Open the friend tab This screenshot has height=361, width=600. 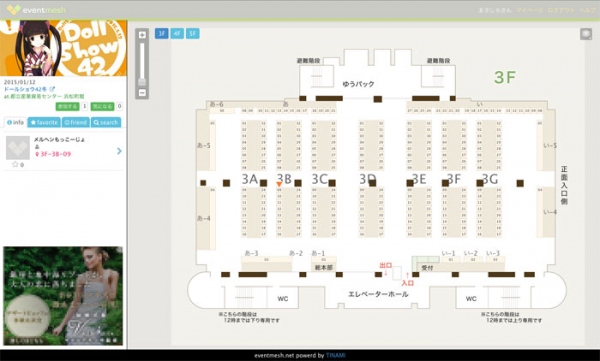(x=75, y=122)
